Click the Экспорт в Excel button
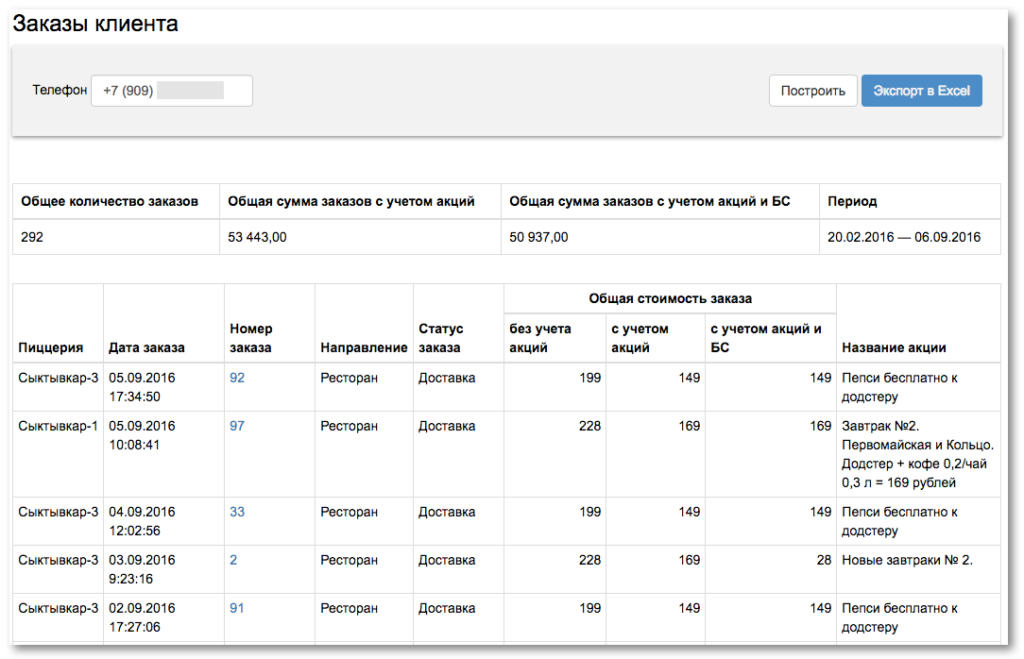Image resolution: width=1024 pixels, height=659 pixels. pyautogui.click(x=921, y=91)
